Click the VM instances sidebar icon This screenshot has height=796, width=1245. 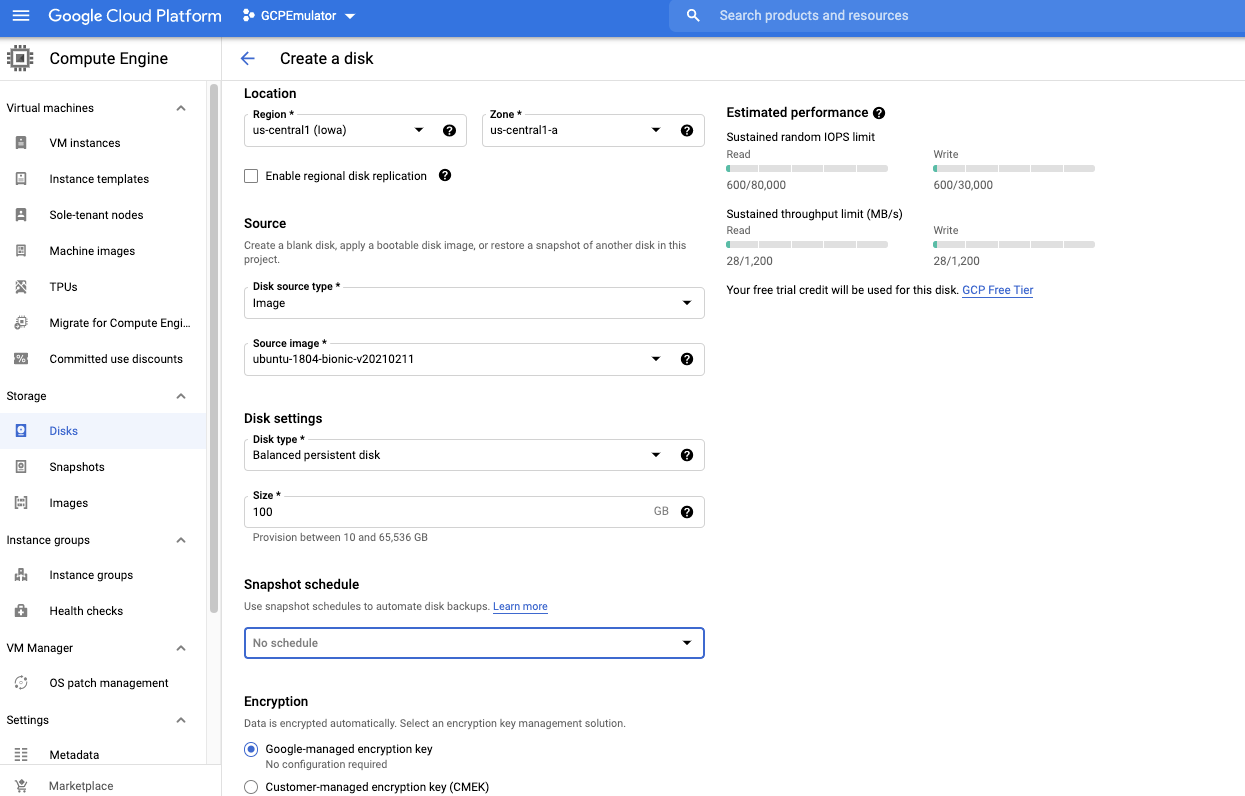pyautogui.click(x=21, y=143)
